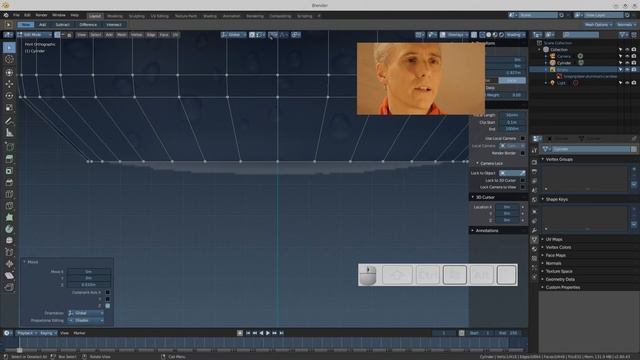640x360 pixels.
Task: Open the File menu
Action: (x=16, y=16)
